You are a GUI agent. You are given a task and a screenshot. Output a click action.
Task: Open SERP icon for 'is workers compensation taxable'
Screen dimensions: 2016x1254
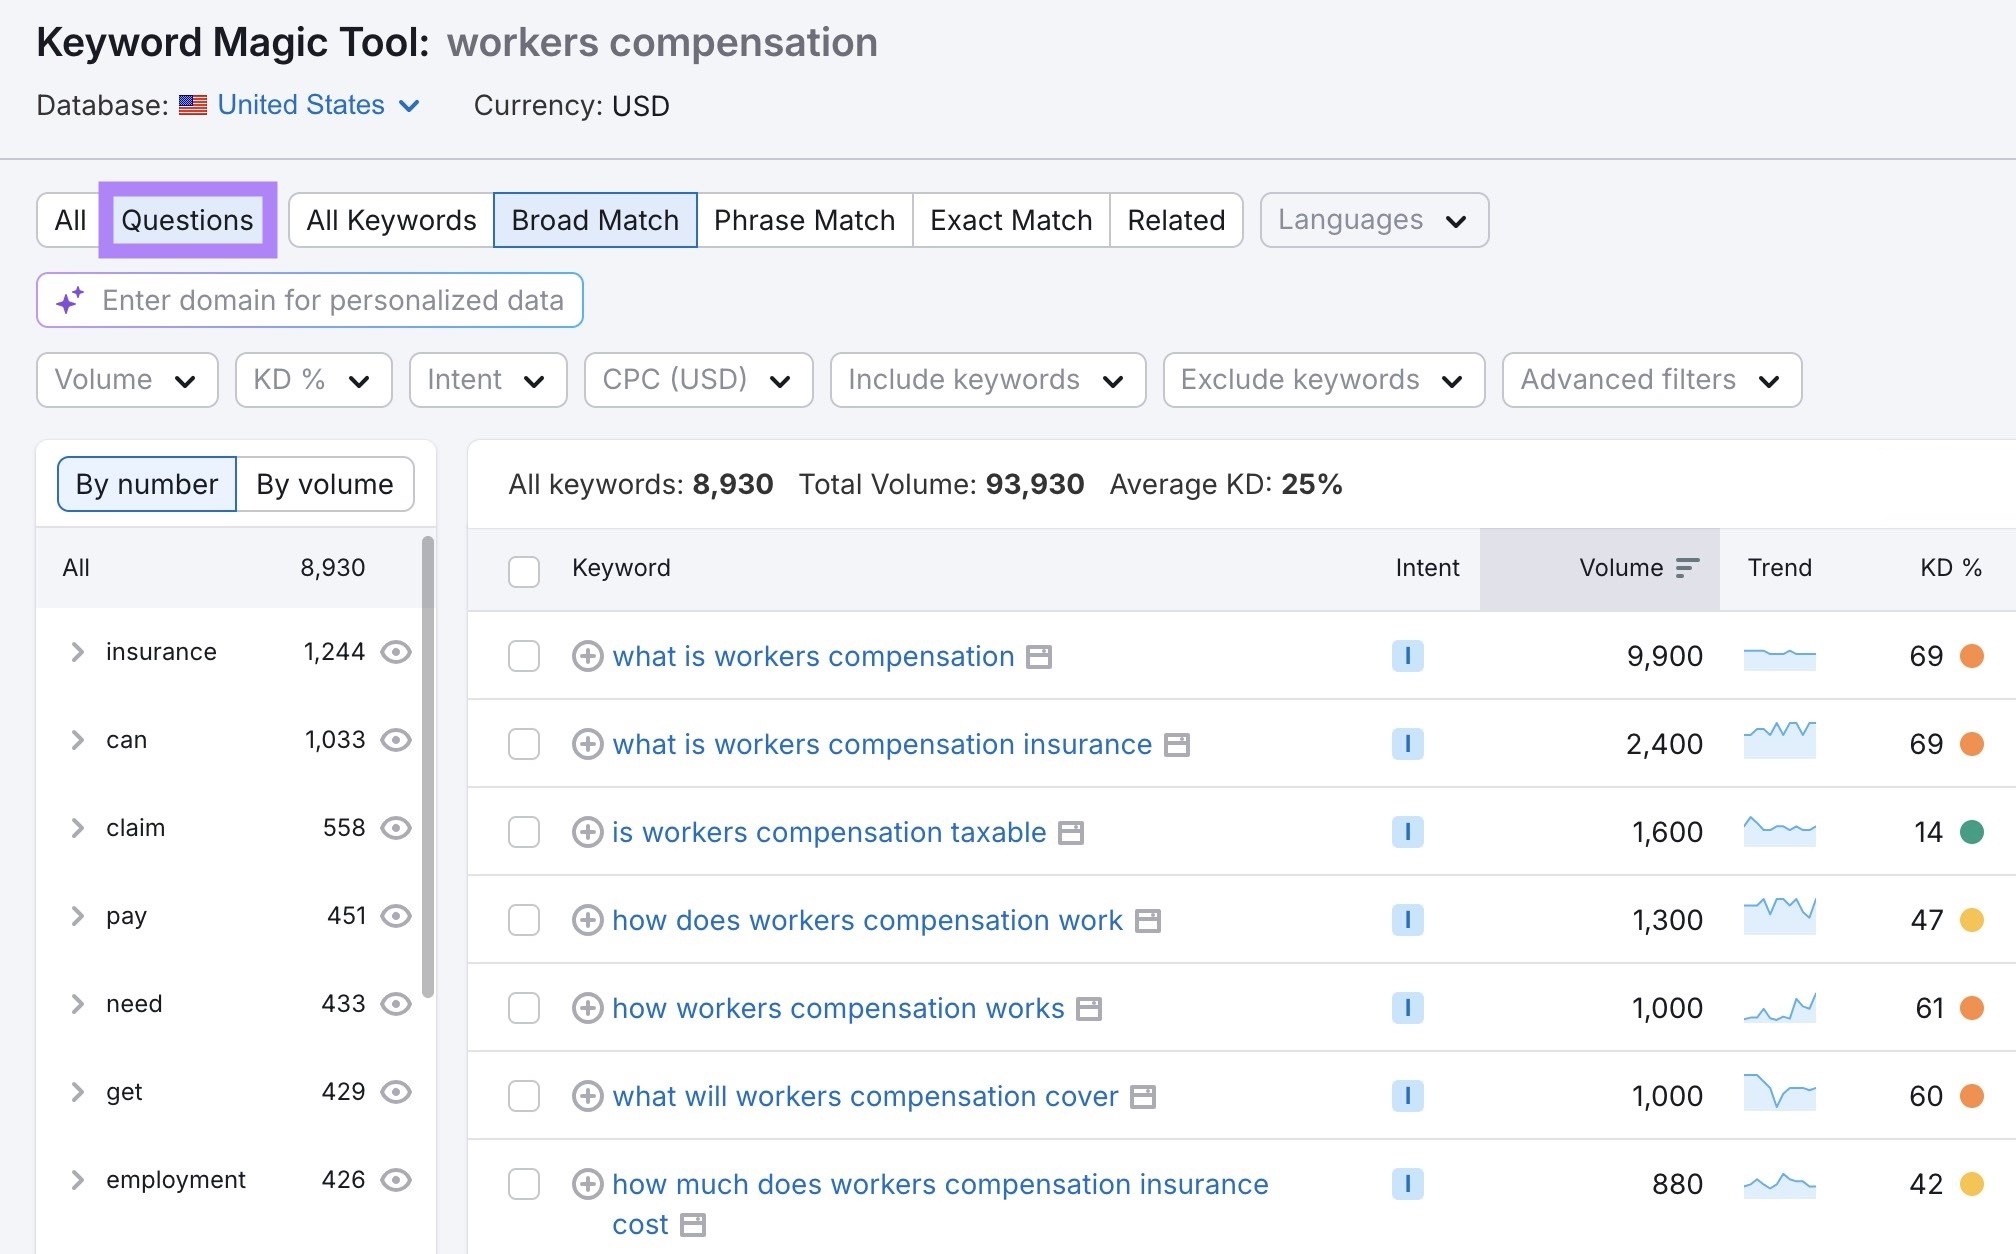tap(1071, 833)
